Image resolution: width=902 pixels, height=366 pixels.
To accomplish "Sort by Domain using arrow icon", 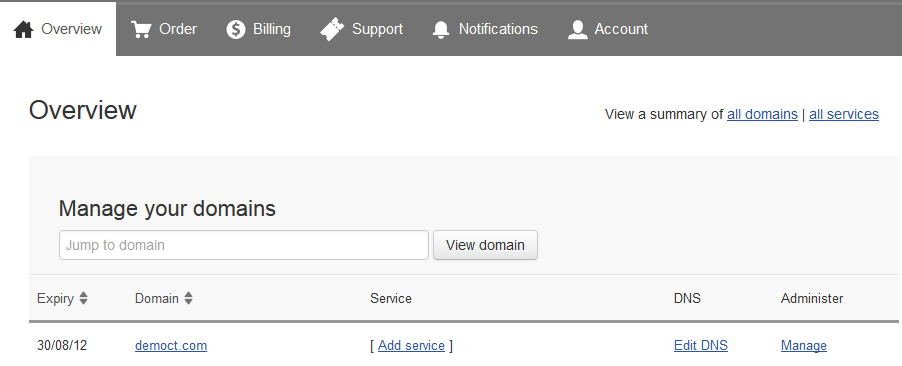I will (x=188, y=298).
